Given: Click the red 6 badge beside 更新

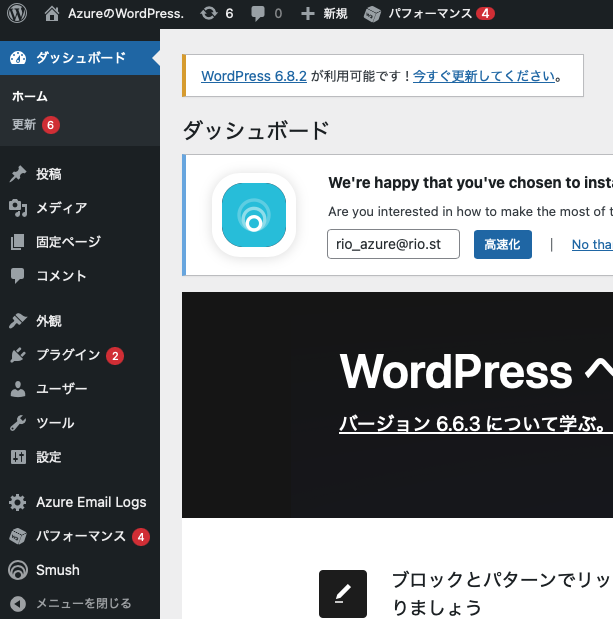Looking at the screenshot, I should [51, 125].
